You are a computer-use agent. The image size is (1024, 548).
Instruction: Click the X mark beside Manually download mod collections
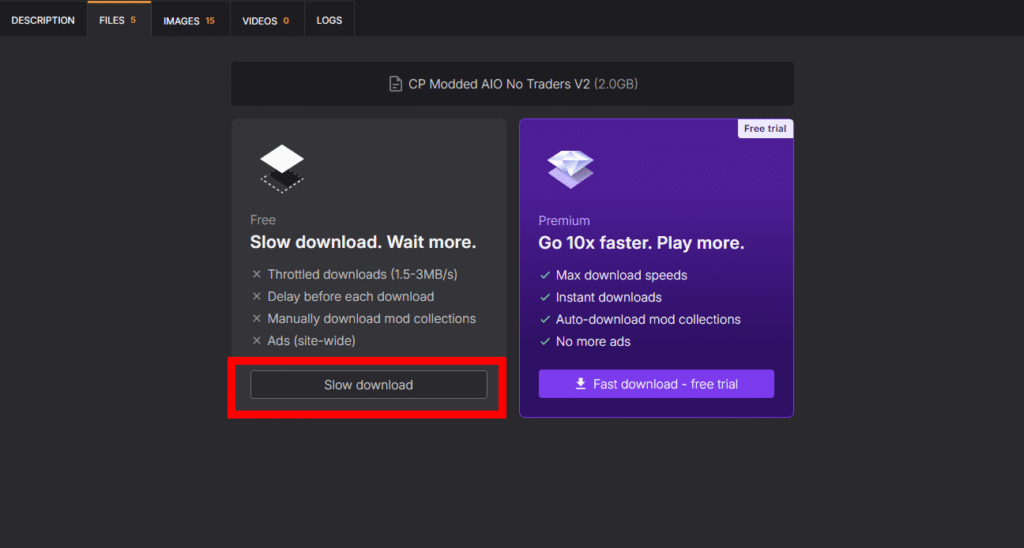(257, 319)
